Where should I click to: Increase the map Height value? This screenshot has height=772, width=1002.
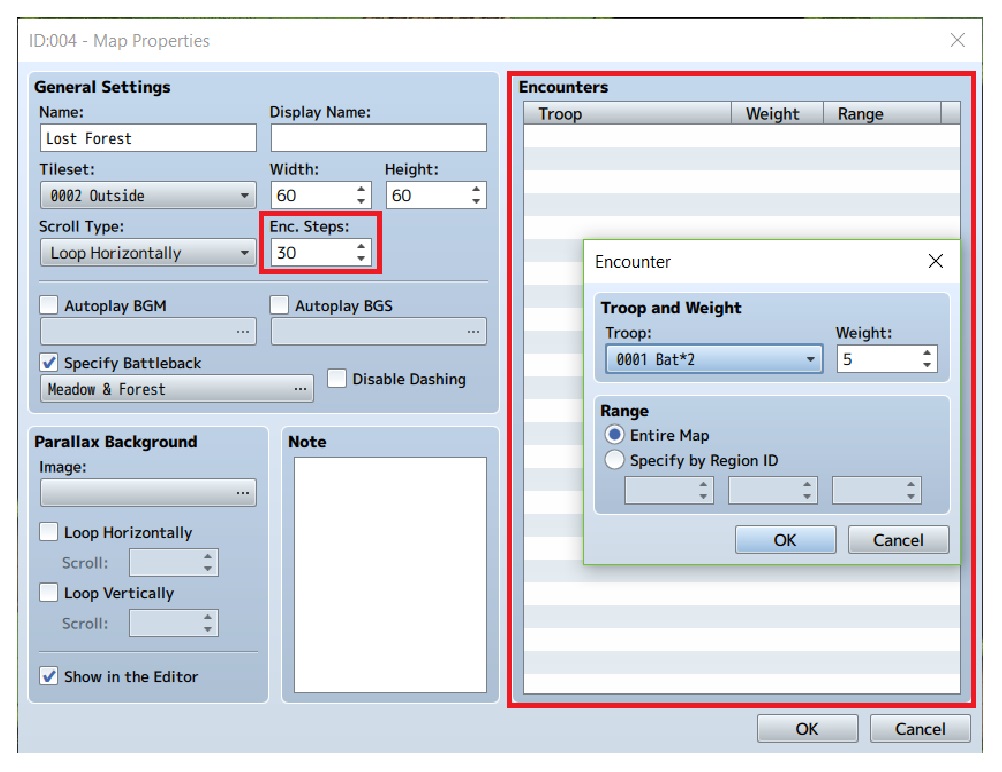476,190
